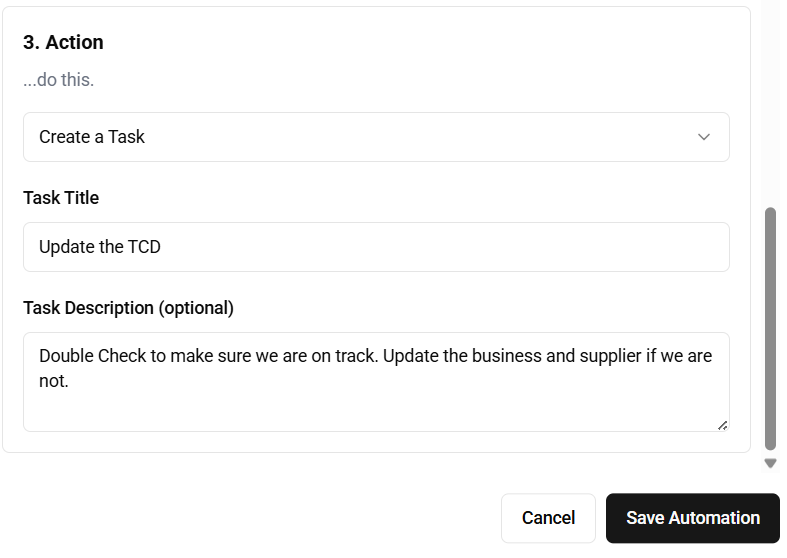This screenshot has width=787, height=558.
Task: Click the scrollbar track above the thumb
Action: pyautogui.click(x=770, y=100)
